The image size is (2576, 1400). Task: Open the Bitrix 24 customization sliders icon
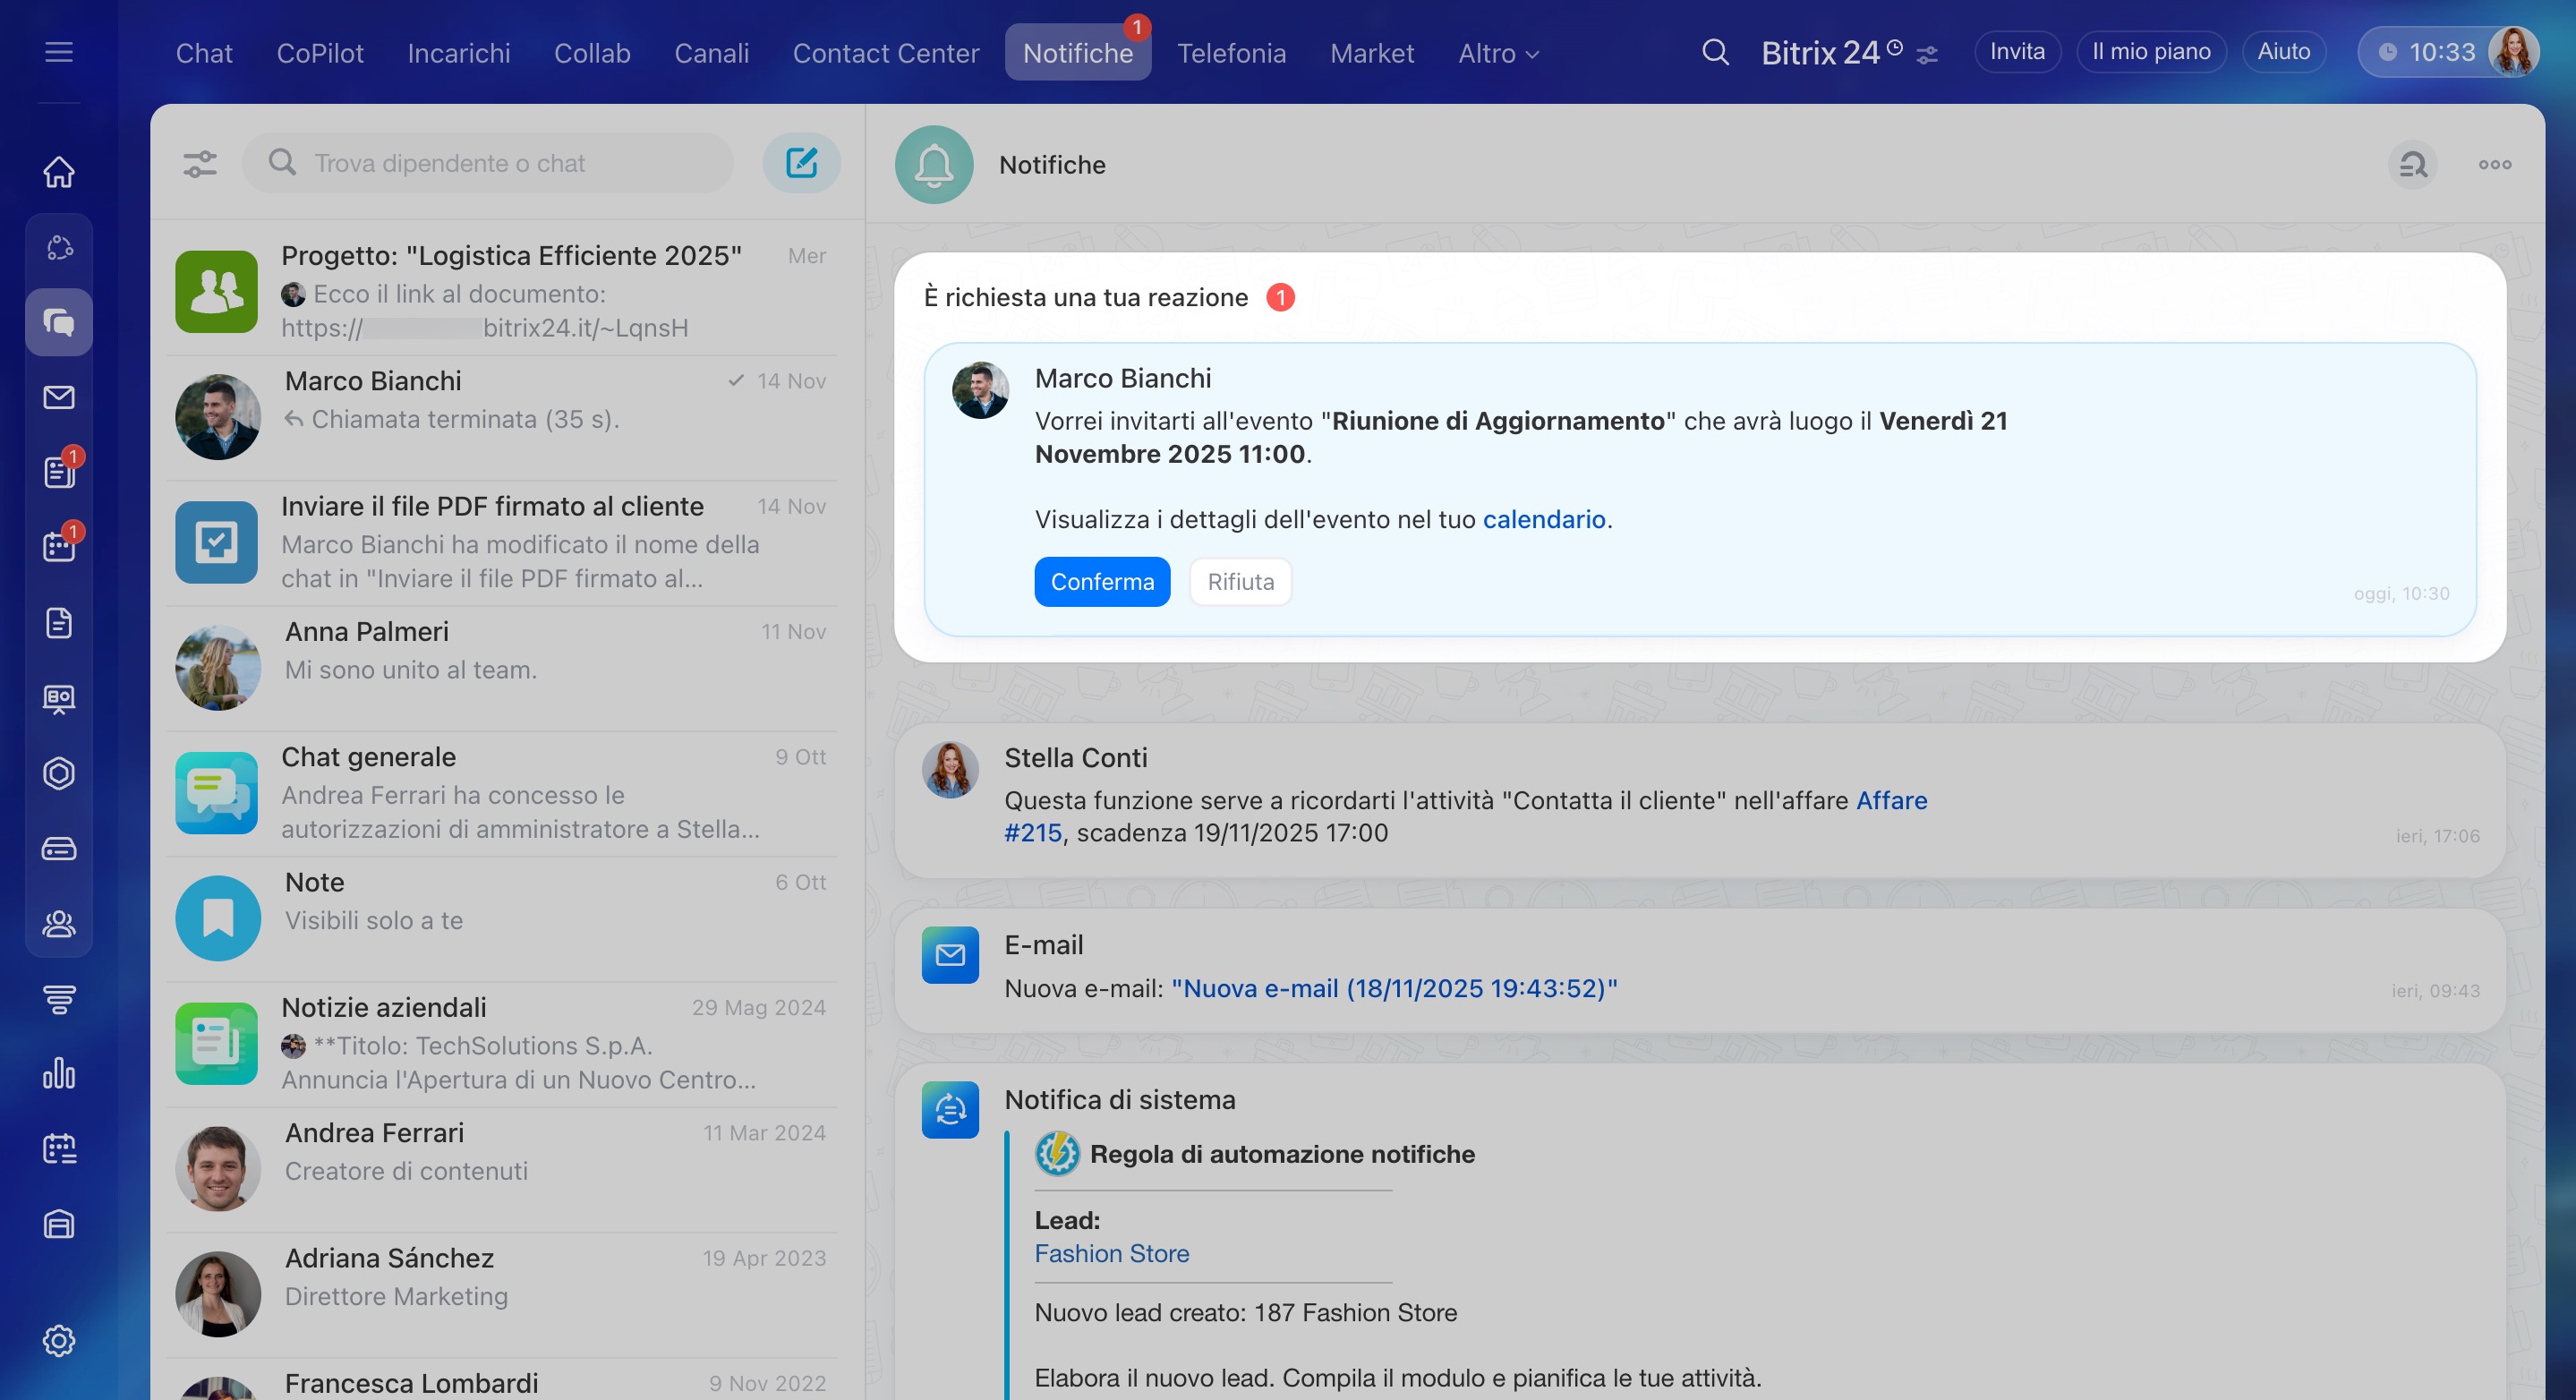pos(1927,56)
